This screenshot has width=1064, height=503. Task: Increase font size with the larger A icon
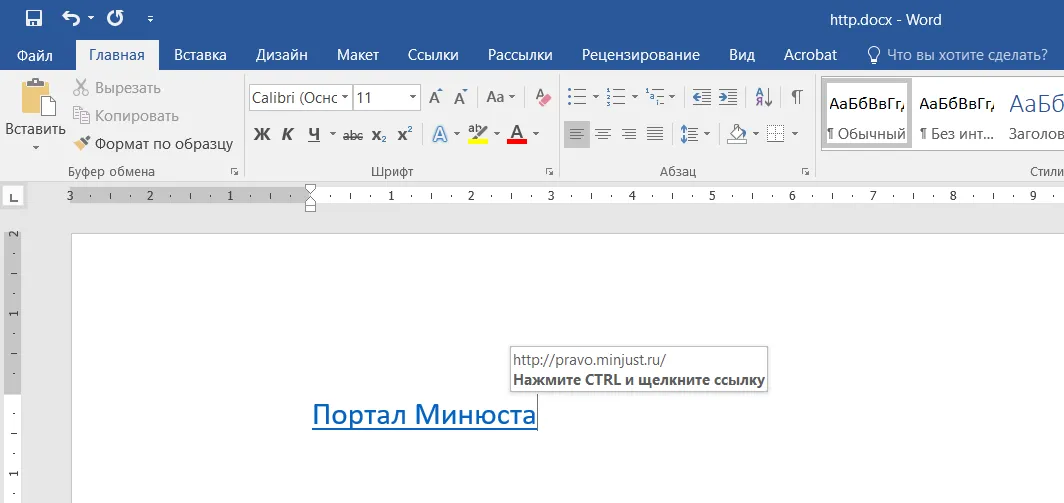[x=436, y=98]
